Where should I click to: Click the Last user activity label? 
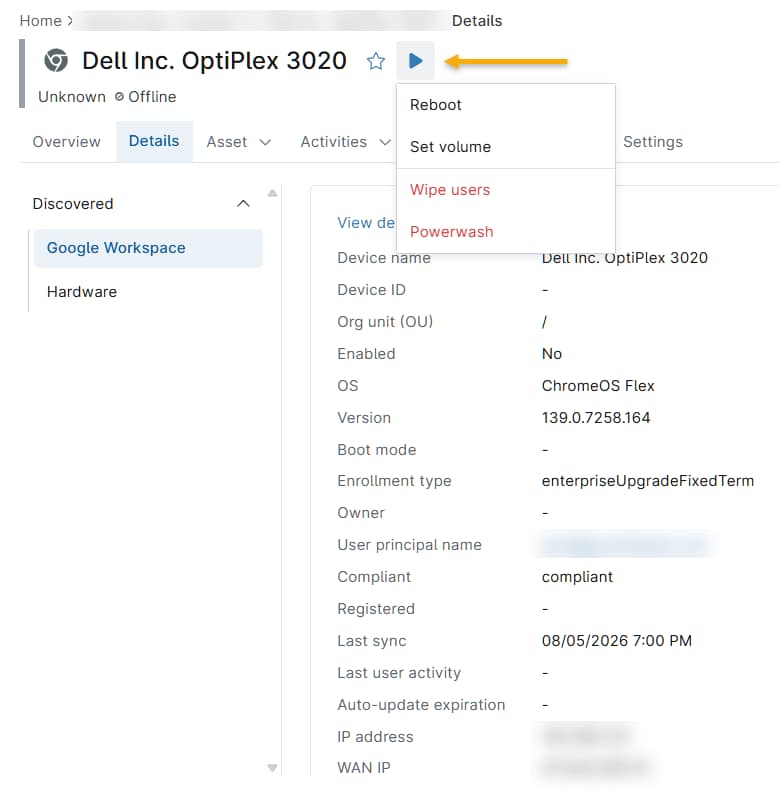point(399,673)
